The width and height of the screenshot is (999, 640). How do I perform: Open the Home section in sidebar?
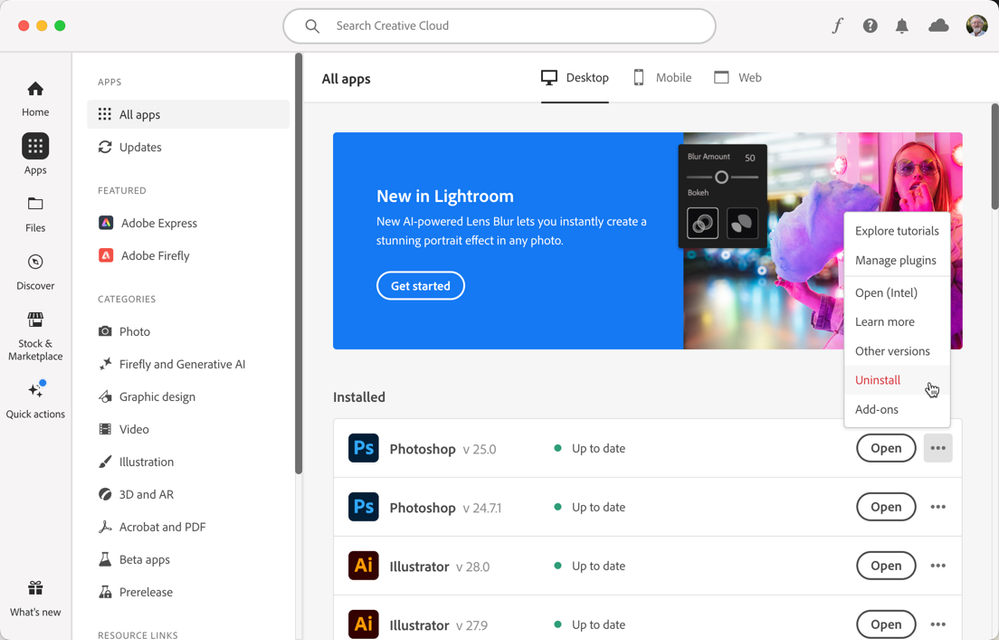point(35,99)
